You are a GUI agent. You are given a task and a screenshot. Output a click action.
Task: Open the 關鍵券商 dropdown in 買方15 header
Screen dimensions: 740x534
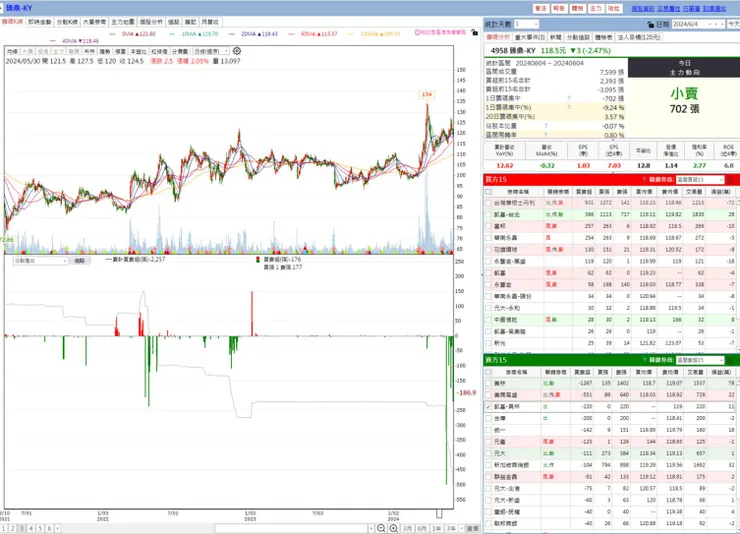[x=700, y=180]
